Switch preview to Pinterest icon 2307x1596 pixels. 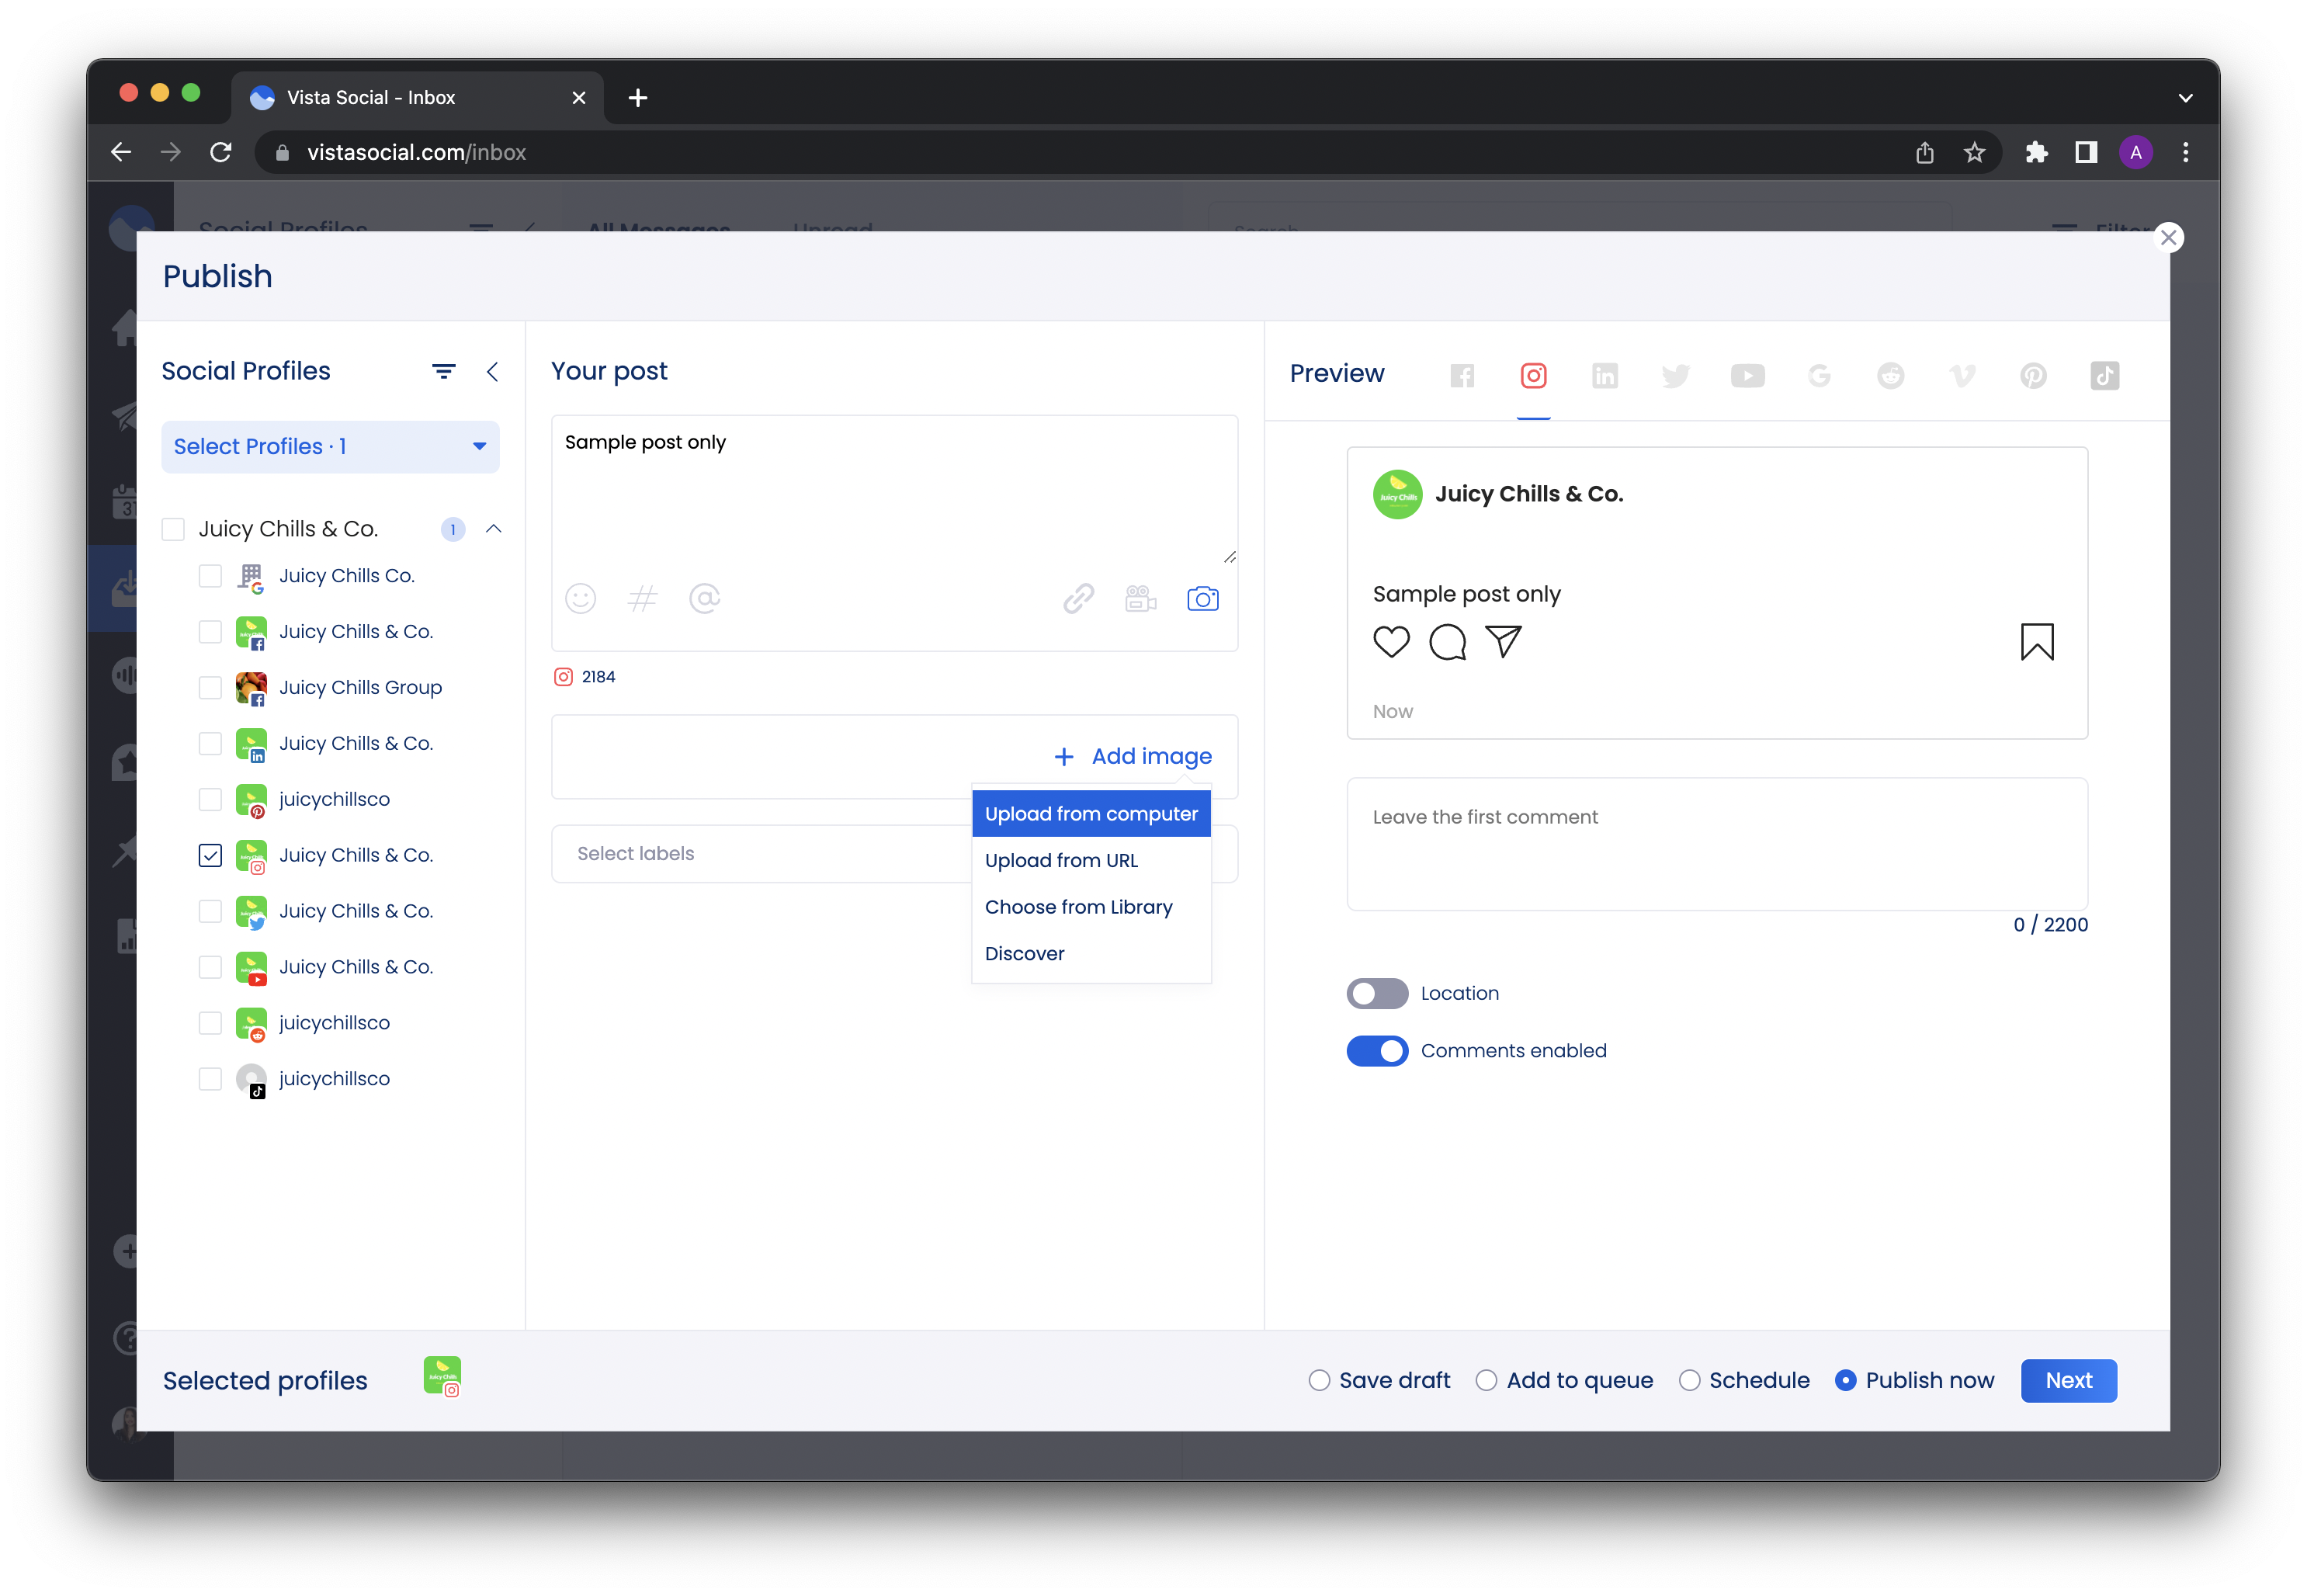[2033, 376]
